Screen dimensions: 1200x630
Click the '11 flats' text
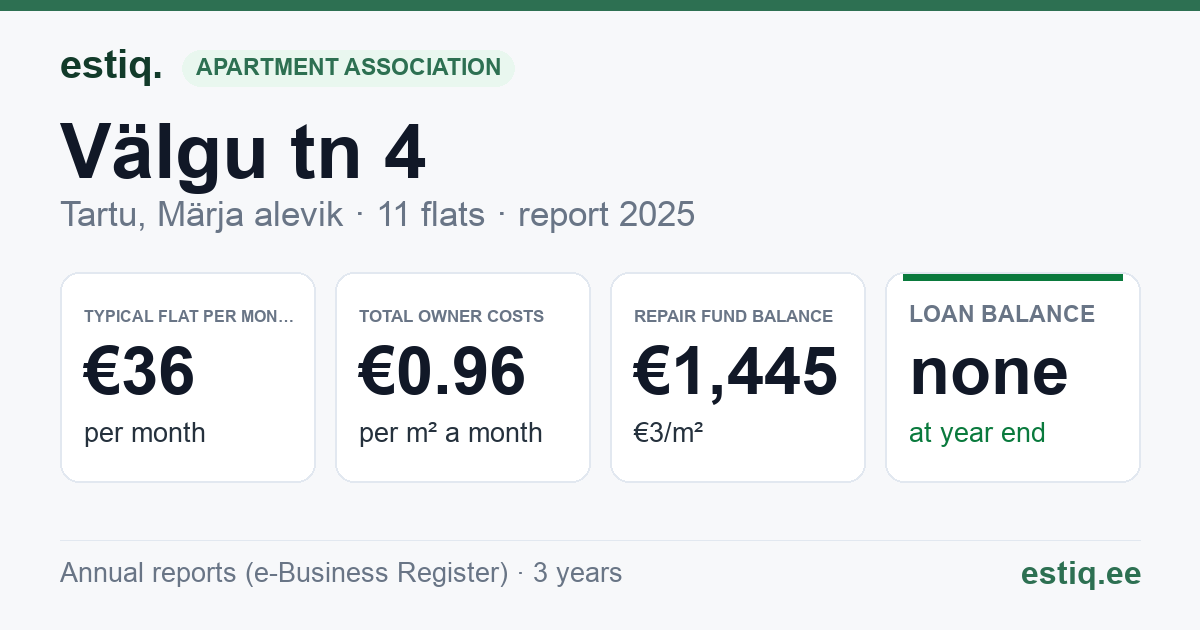[431, 214]
